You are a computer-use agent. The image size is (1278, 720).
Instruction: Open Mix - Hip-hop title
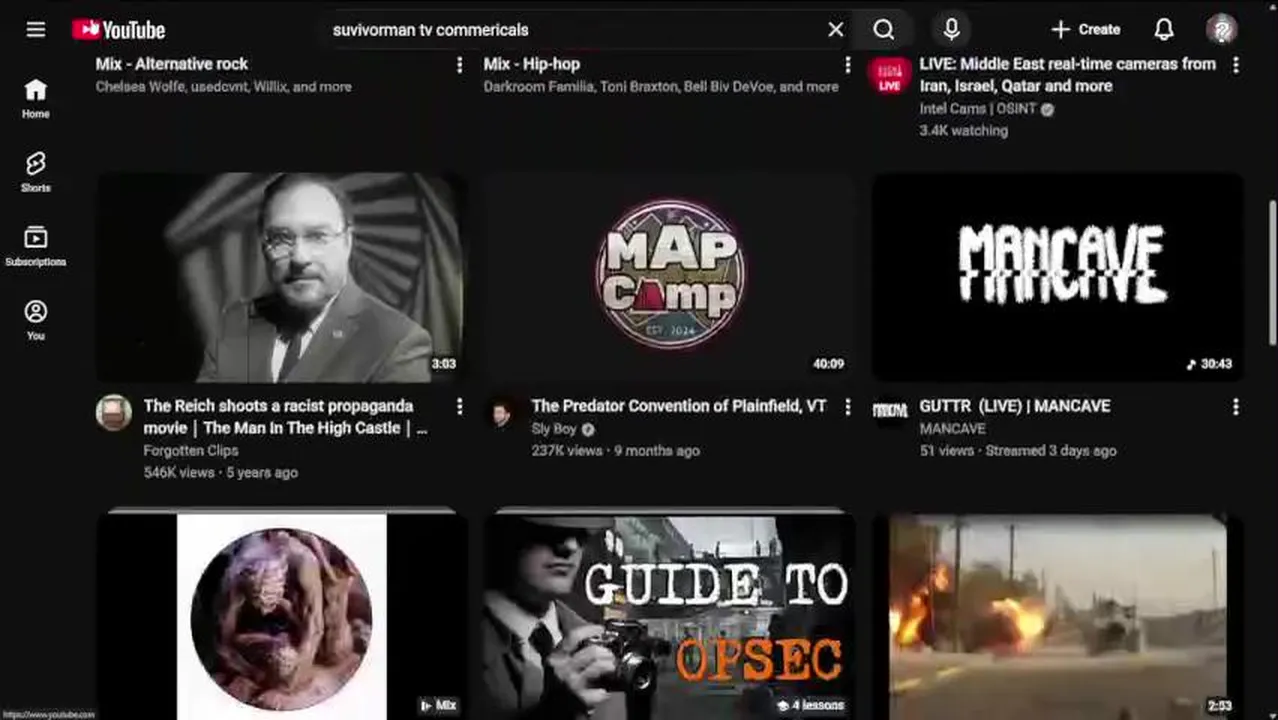[x=532, y=64]
